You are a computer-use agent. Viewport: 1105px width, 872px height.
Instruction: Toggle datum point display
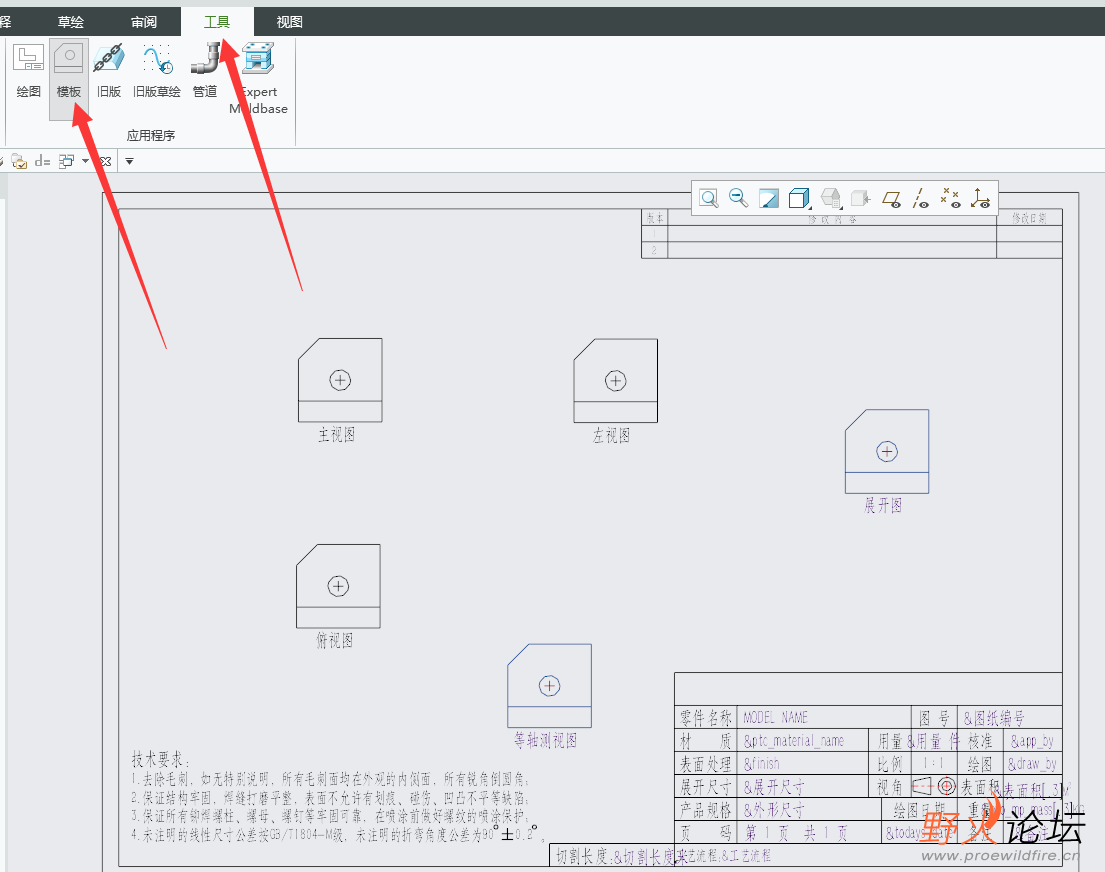[950, 198]
